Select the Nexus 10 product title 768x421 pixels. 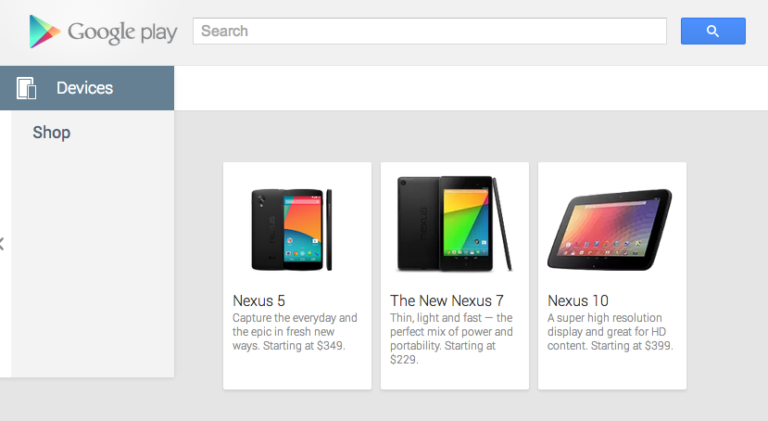[578, 300]
